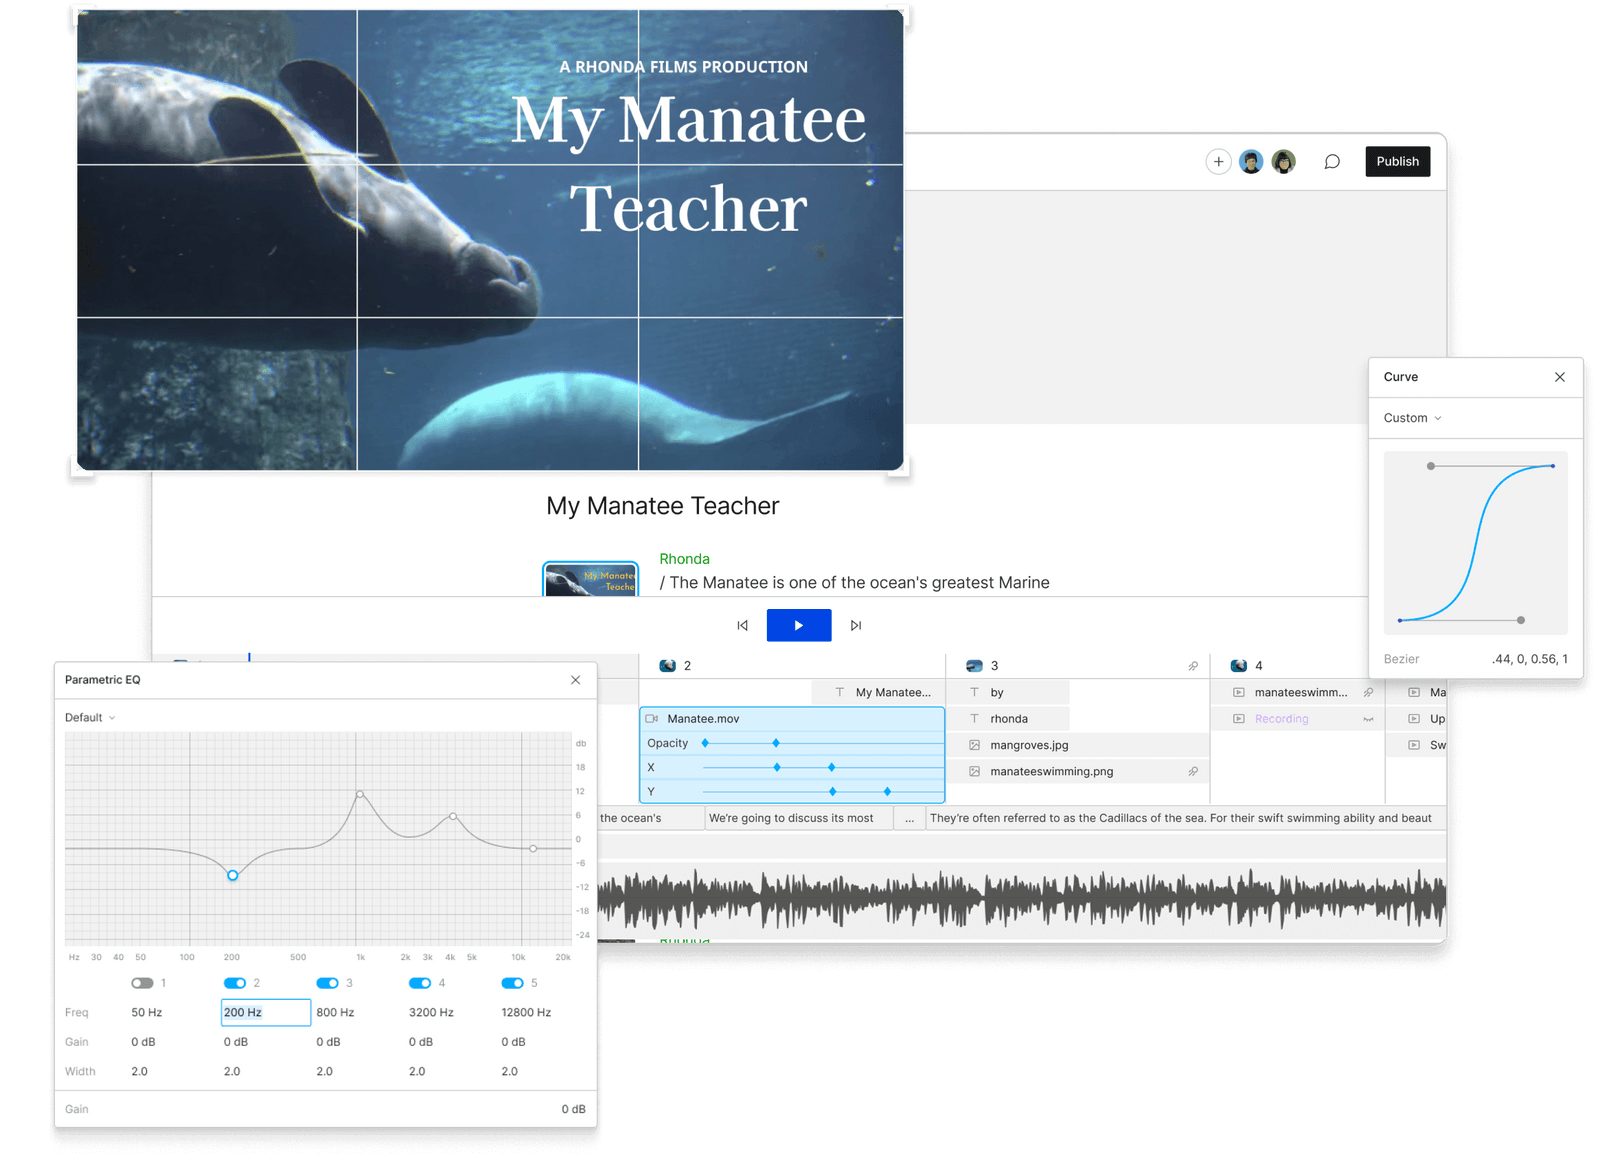
Task: Open the comment bubble icon near Publish
Action: [1331, 161]
